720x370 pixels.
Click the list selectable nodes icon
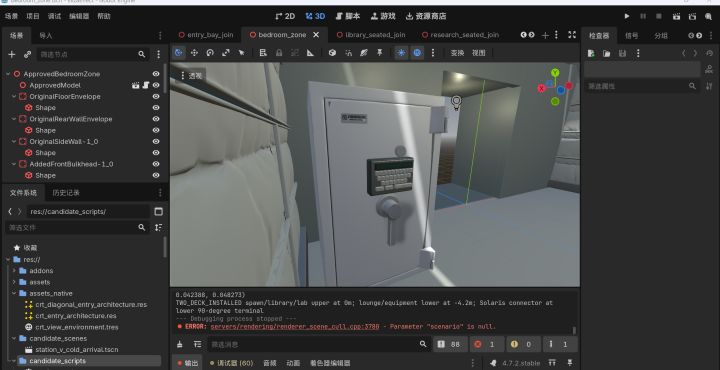pyautogui.click(x=263, y=53)
